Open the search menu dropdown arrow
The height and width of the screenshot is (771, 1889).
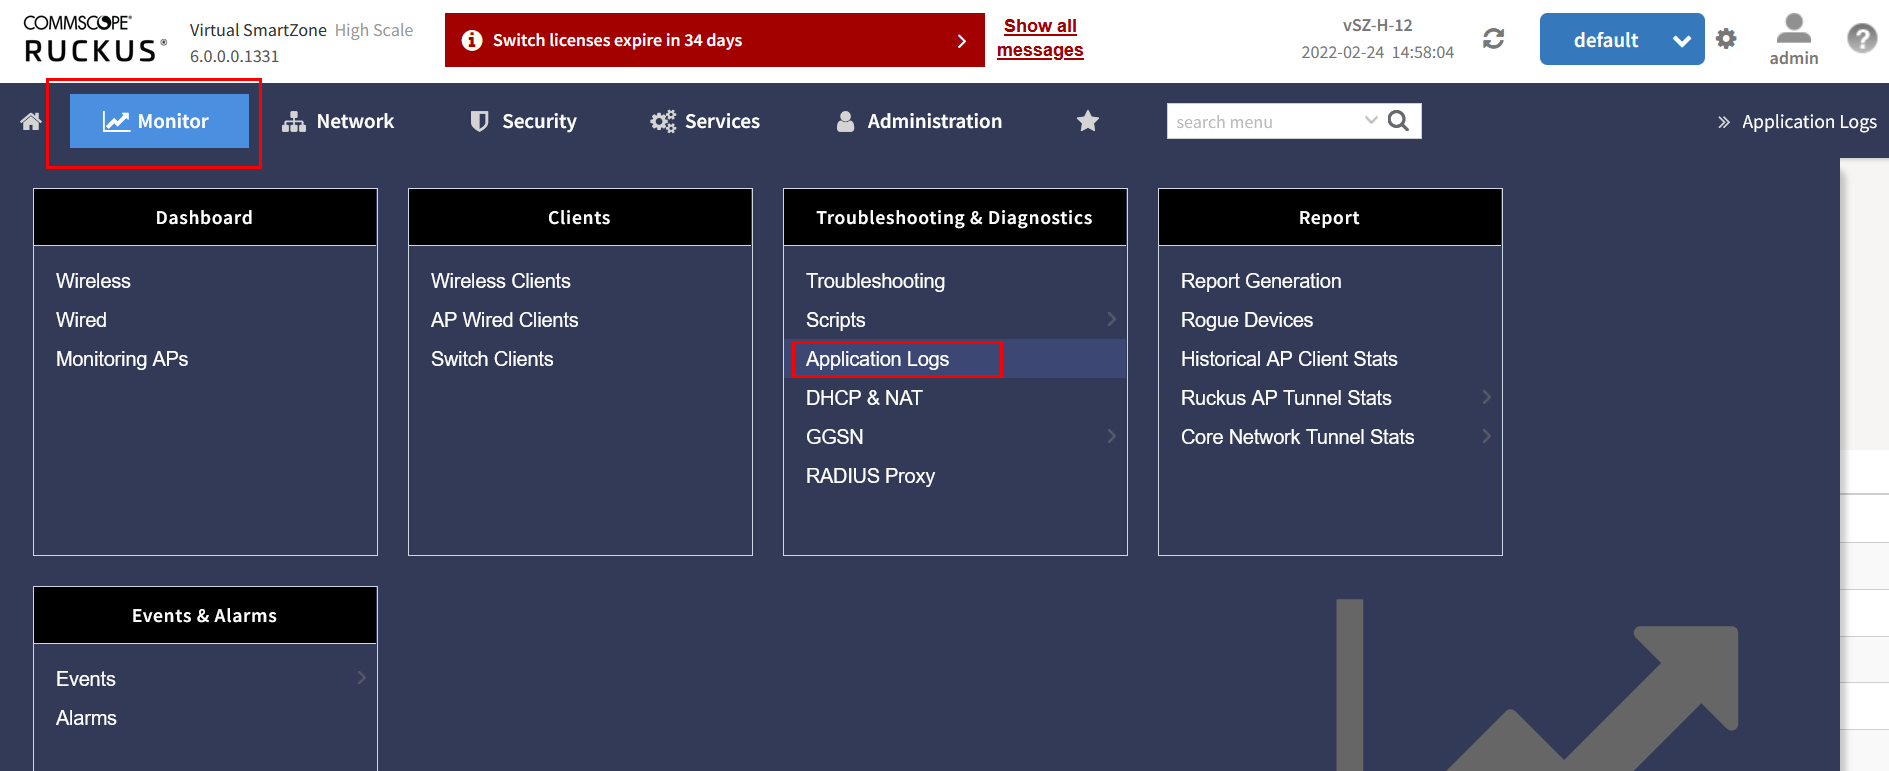[x=1371, y=120]
